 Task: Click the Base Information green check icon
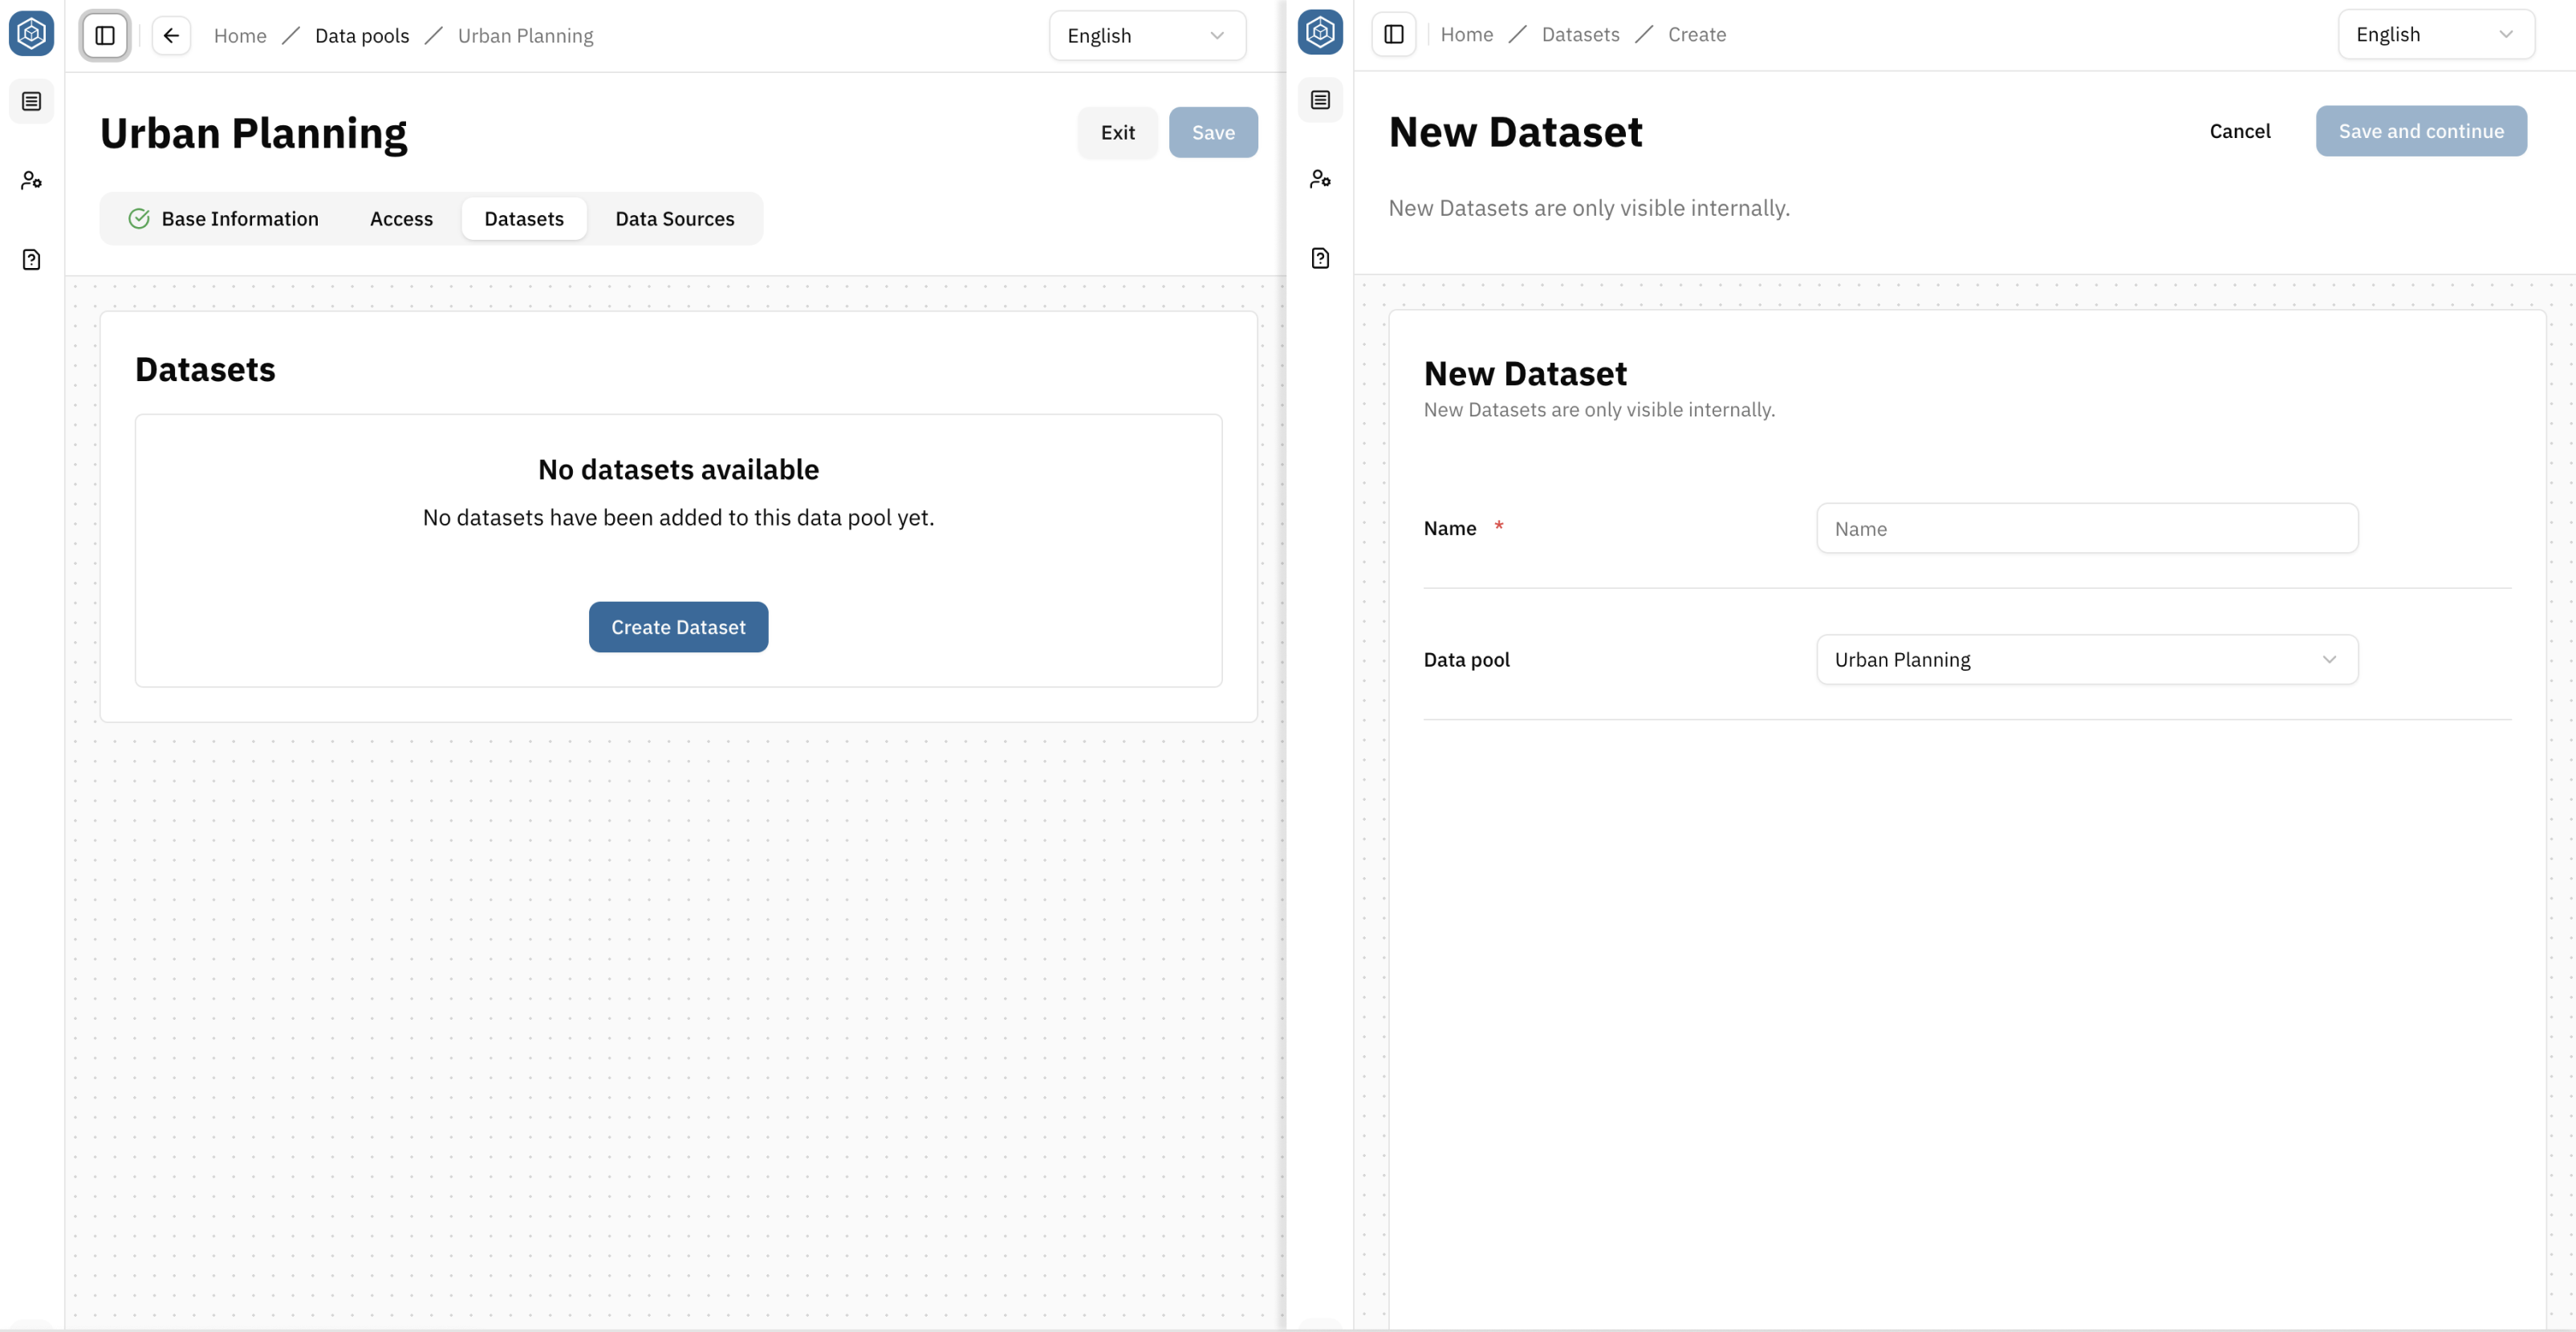[x=139, y=219]
